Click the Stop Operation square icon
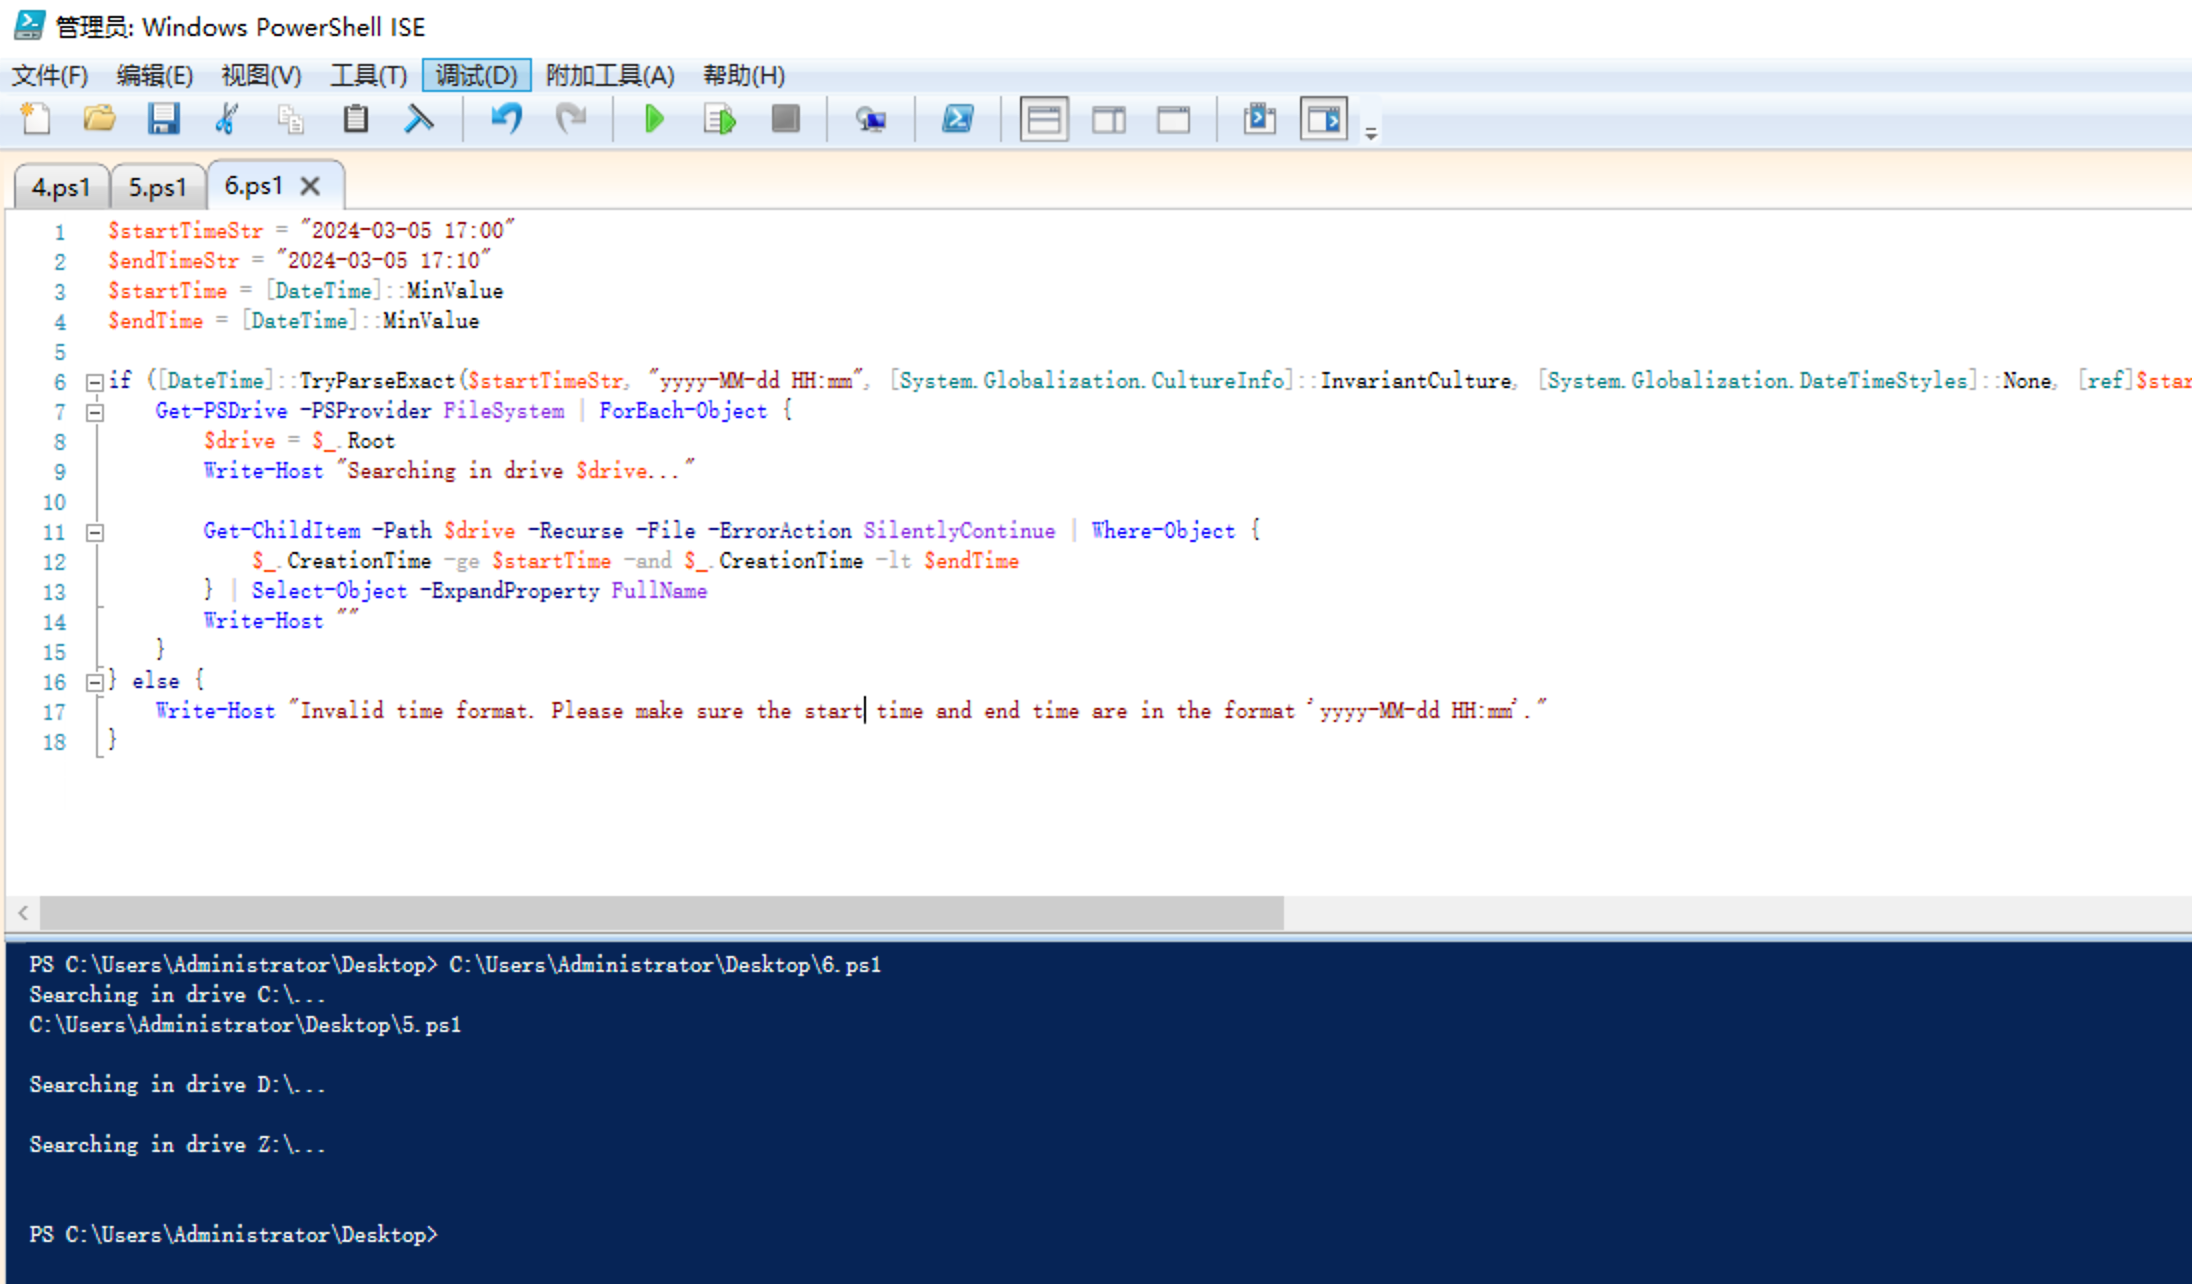The height and width of the screenshot is (1284, 2192). coord(785,119)
